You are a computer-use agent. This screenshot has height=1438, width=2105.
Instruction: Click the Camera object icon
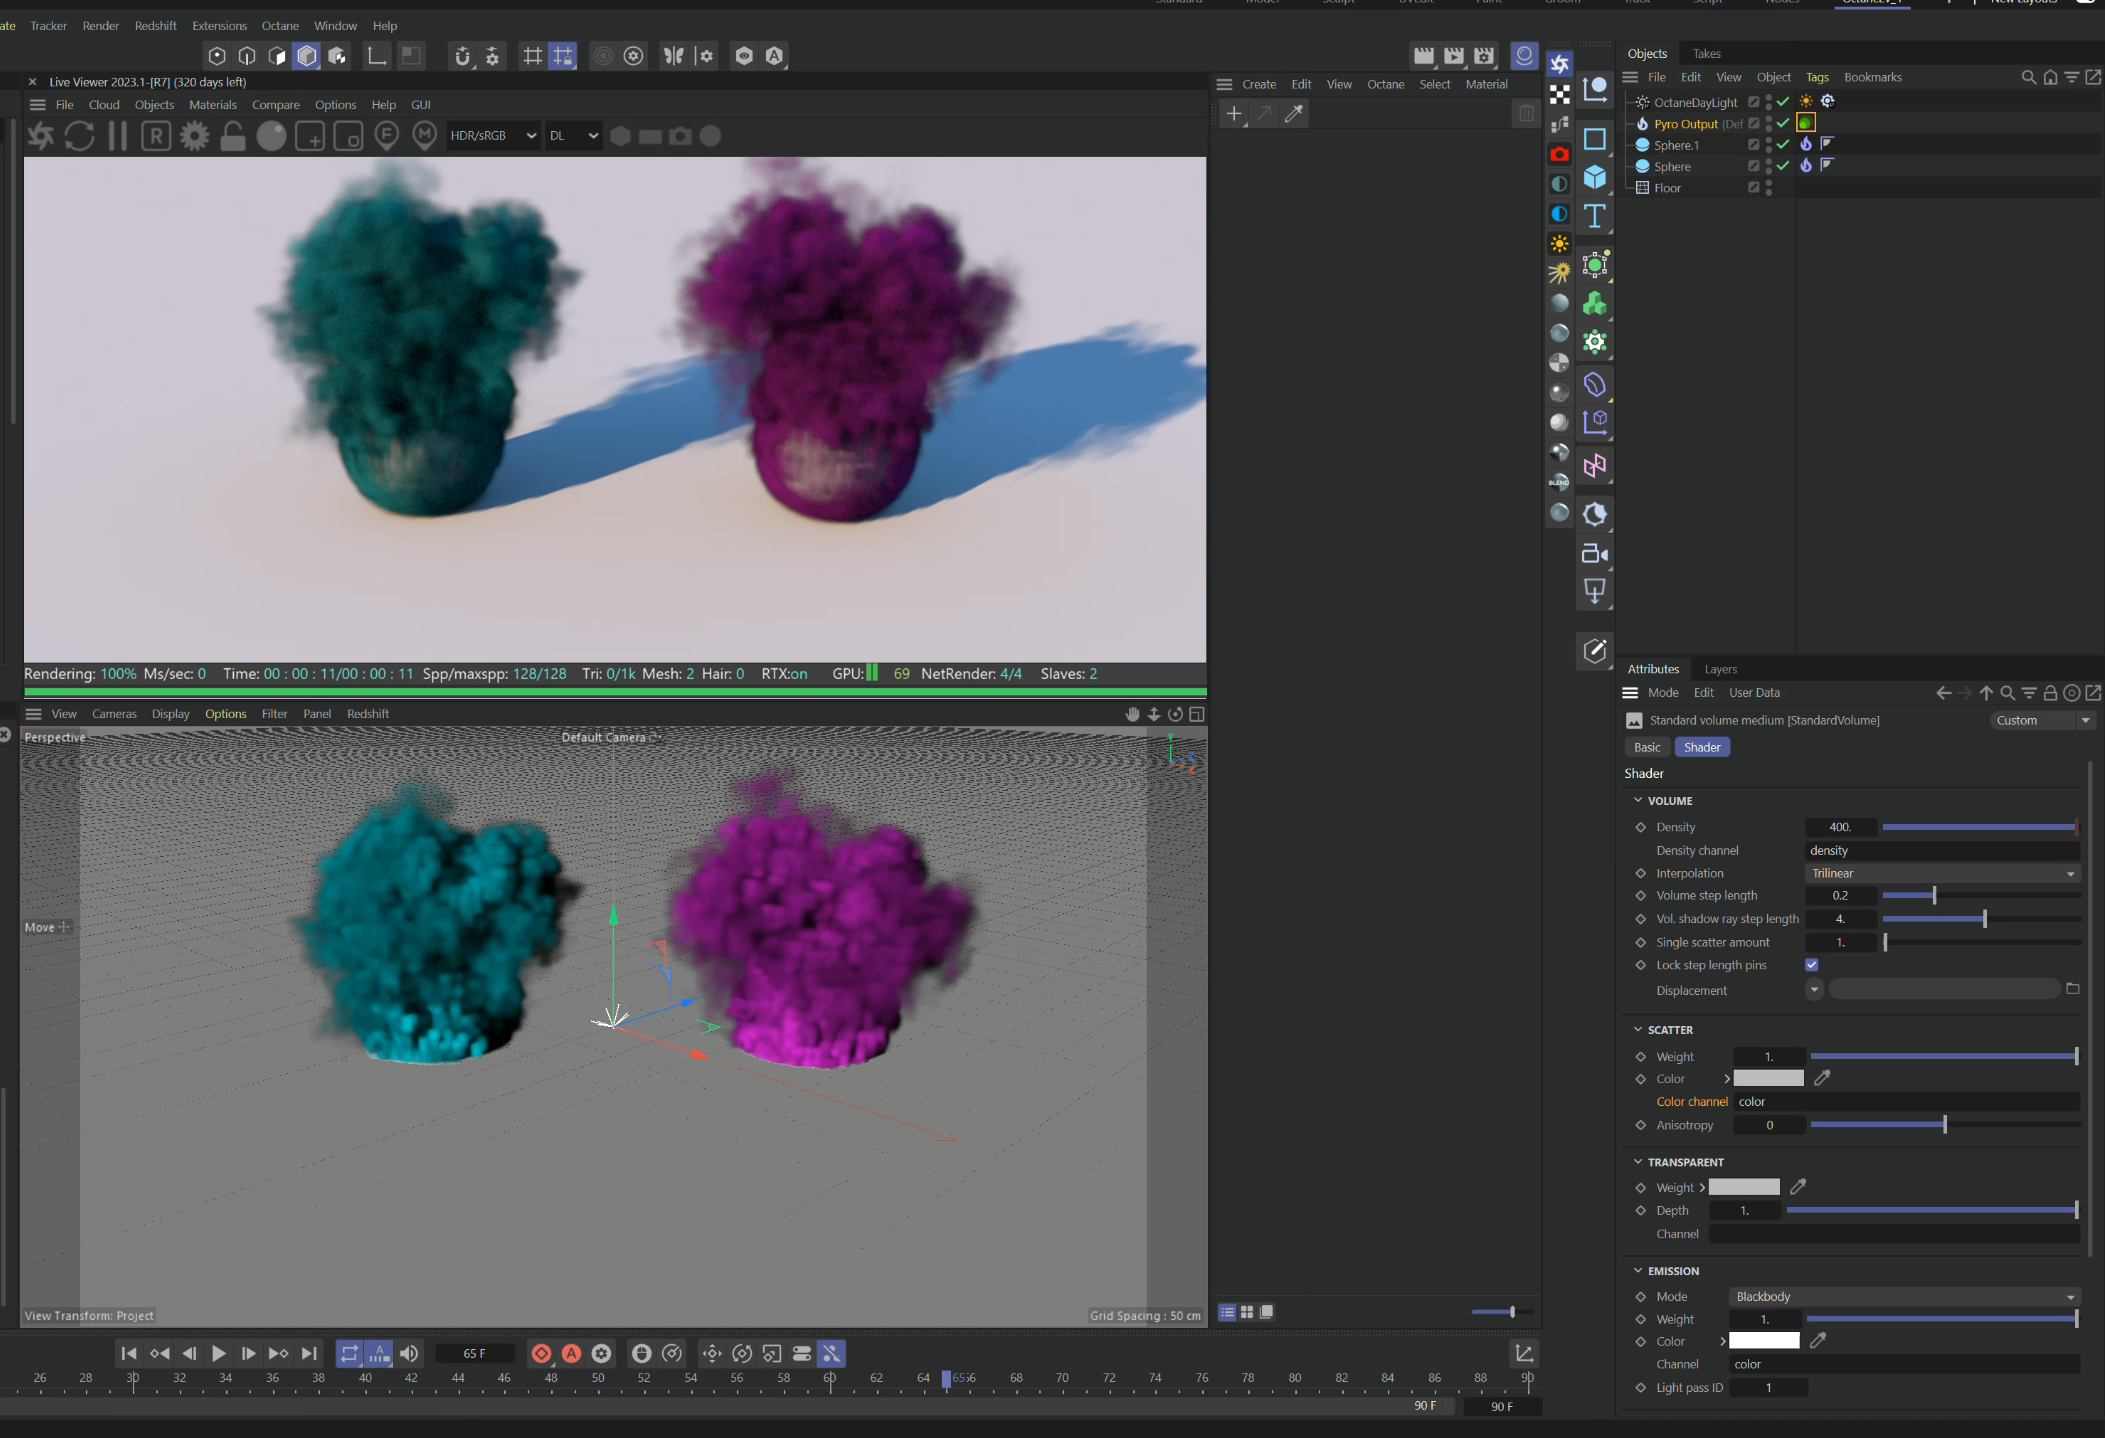[x=1595, y=554]
